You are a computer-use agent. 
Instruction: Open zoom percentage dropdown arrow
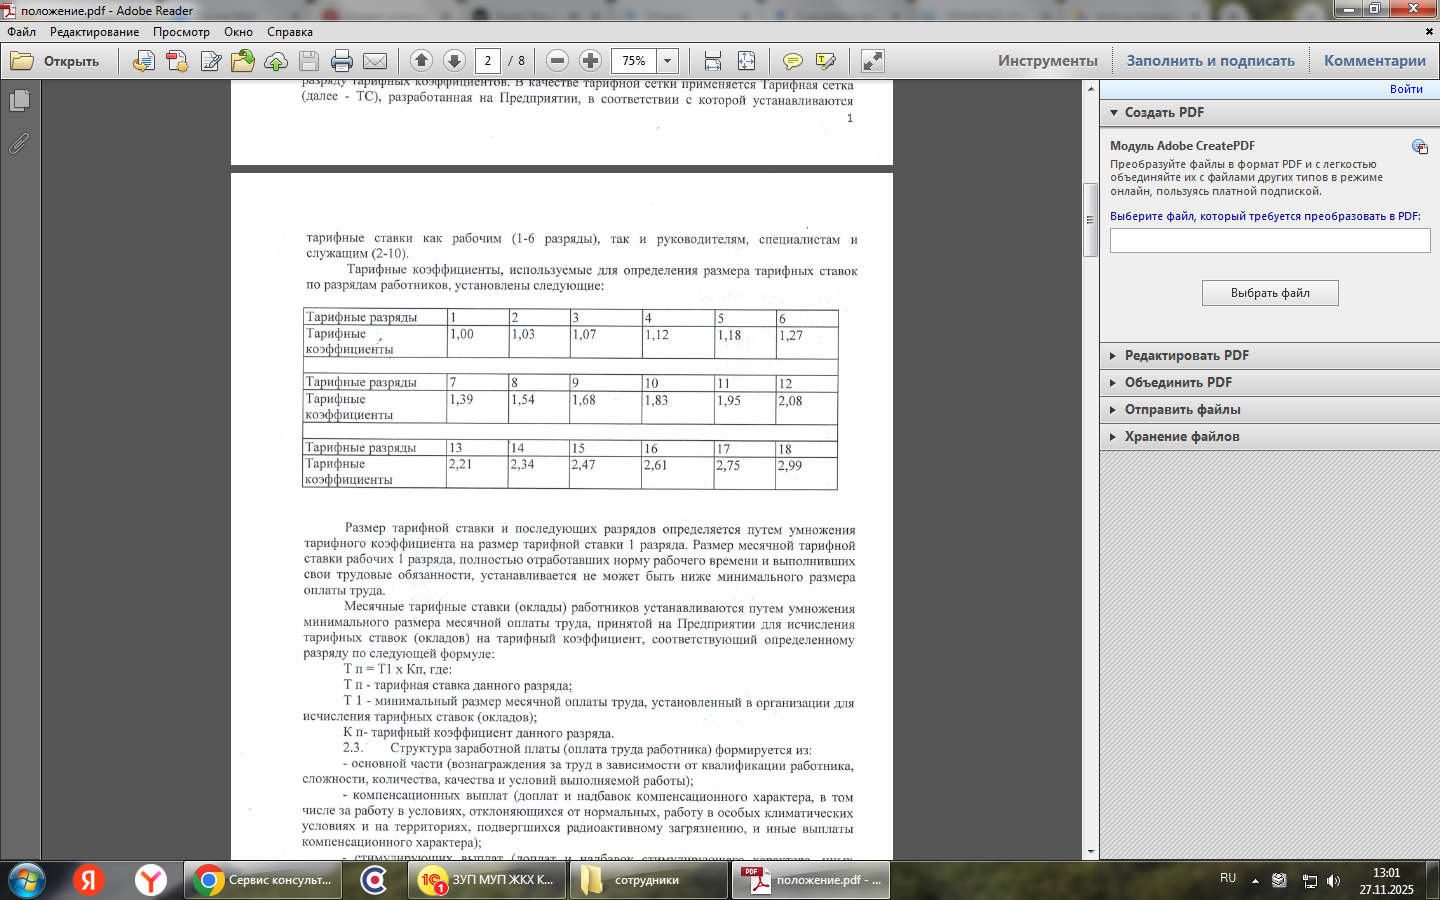point(668,61)
